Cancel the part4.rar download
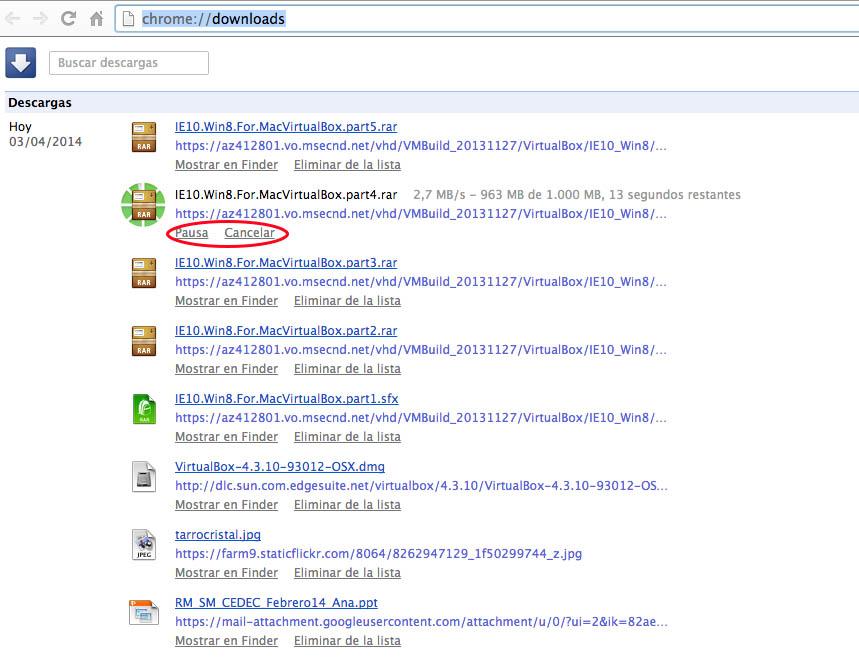Image resolution: width=859 pixels, height=662 pixels. (249, 233)
